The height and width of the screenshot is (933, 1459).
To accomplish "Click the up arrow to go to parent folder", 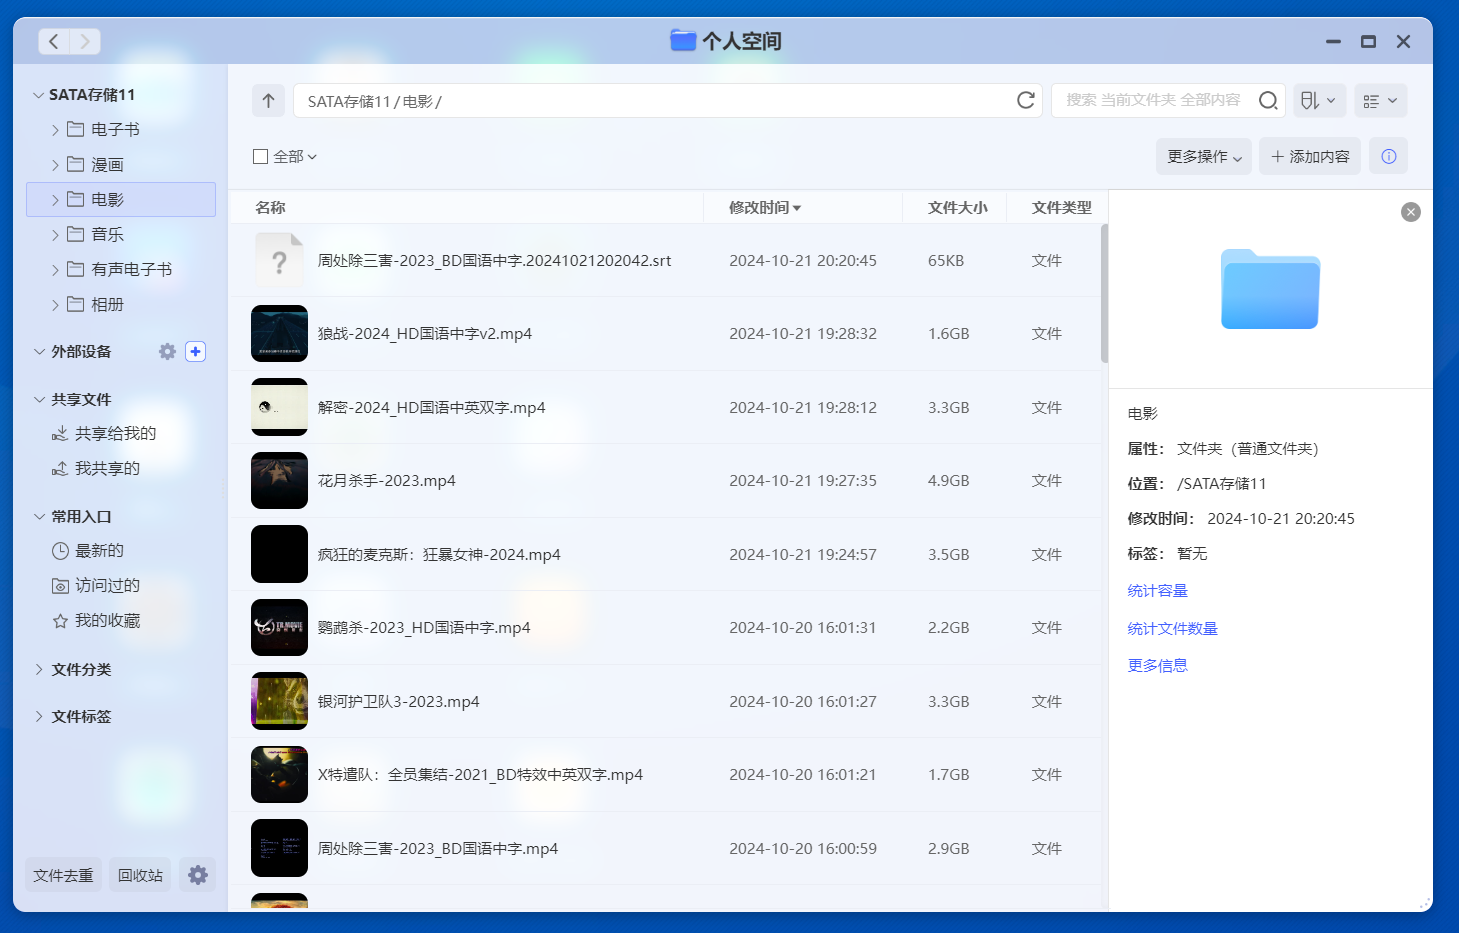I will pyautogui.click(x=268, y=100).
